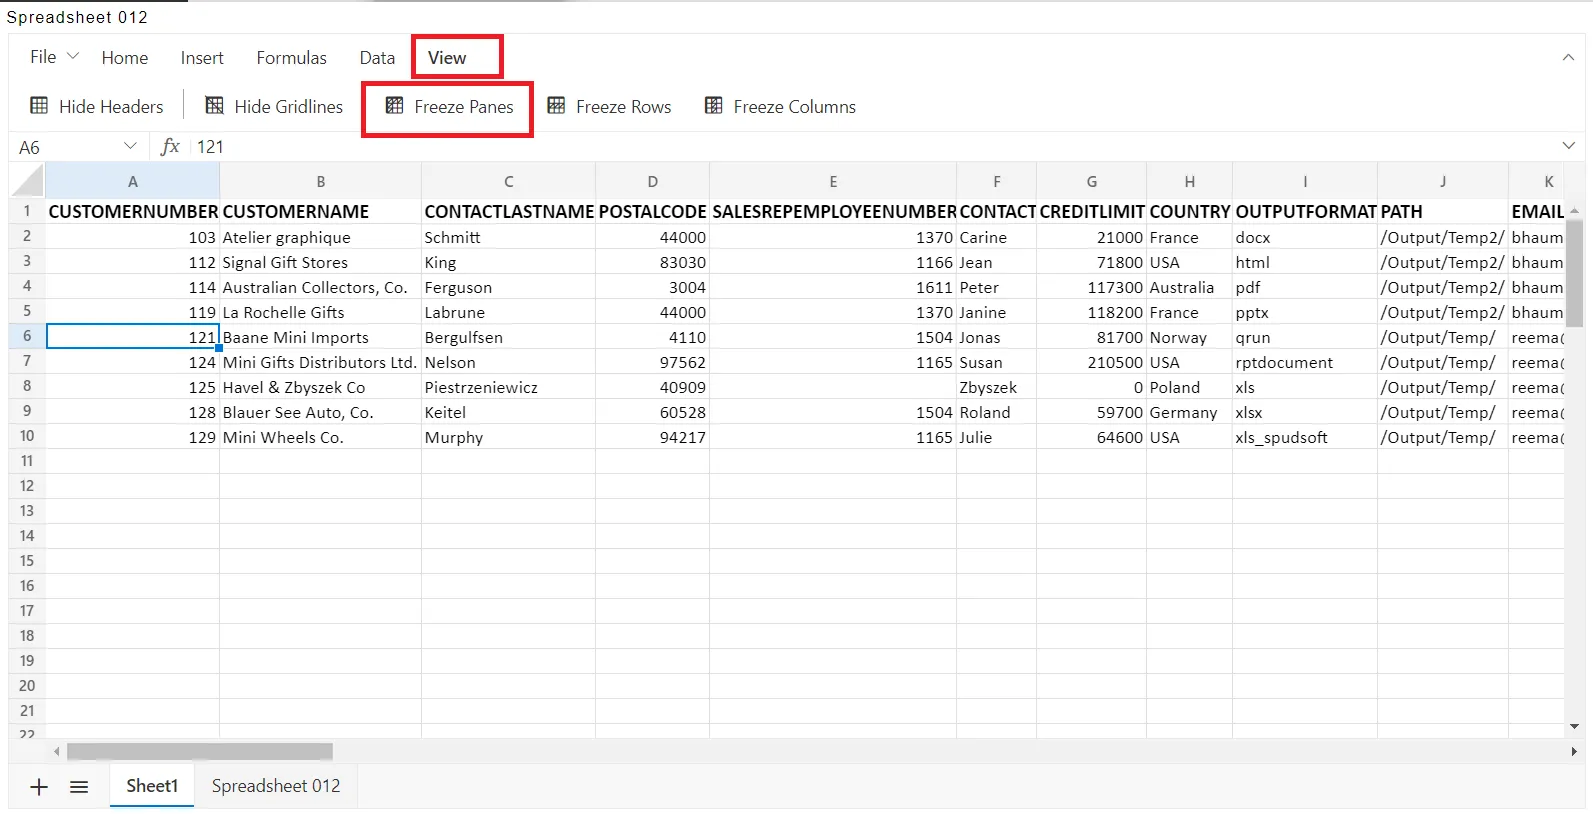Click the Freeze Columns icon
Viewport: 1593px width, 821px height.
[714, 106]
